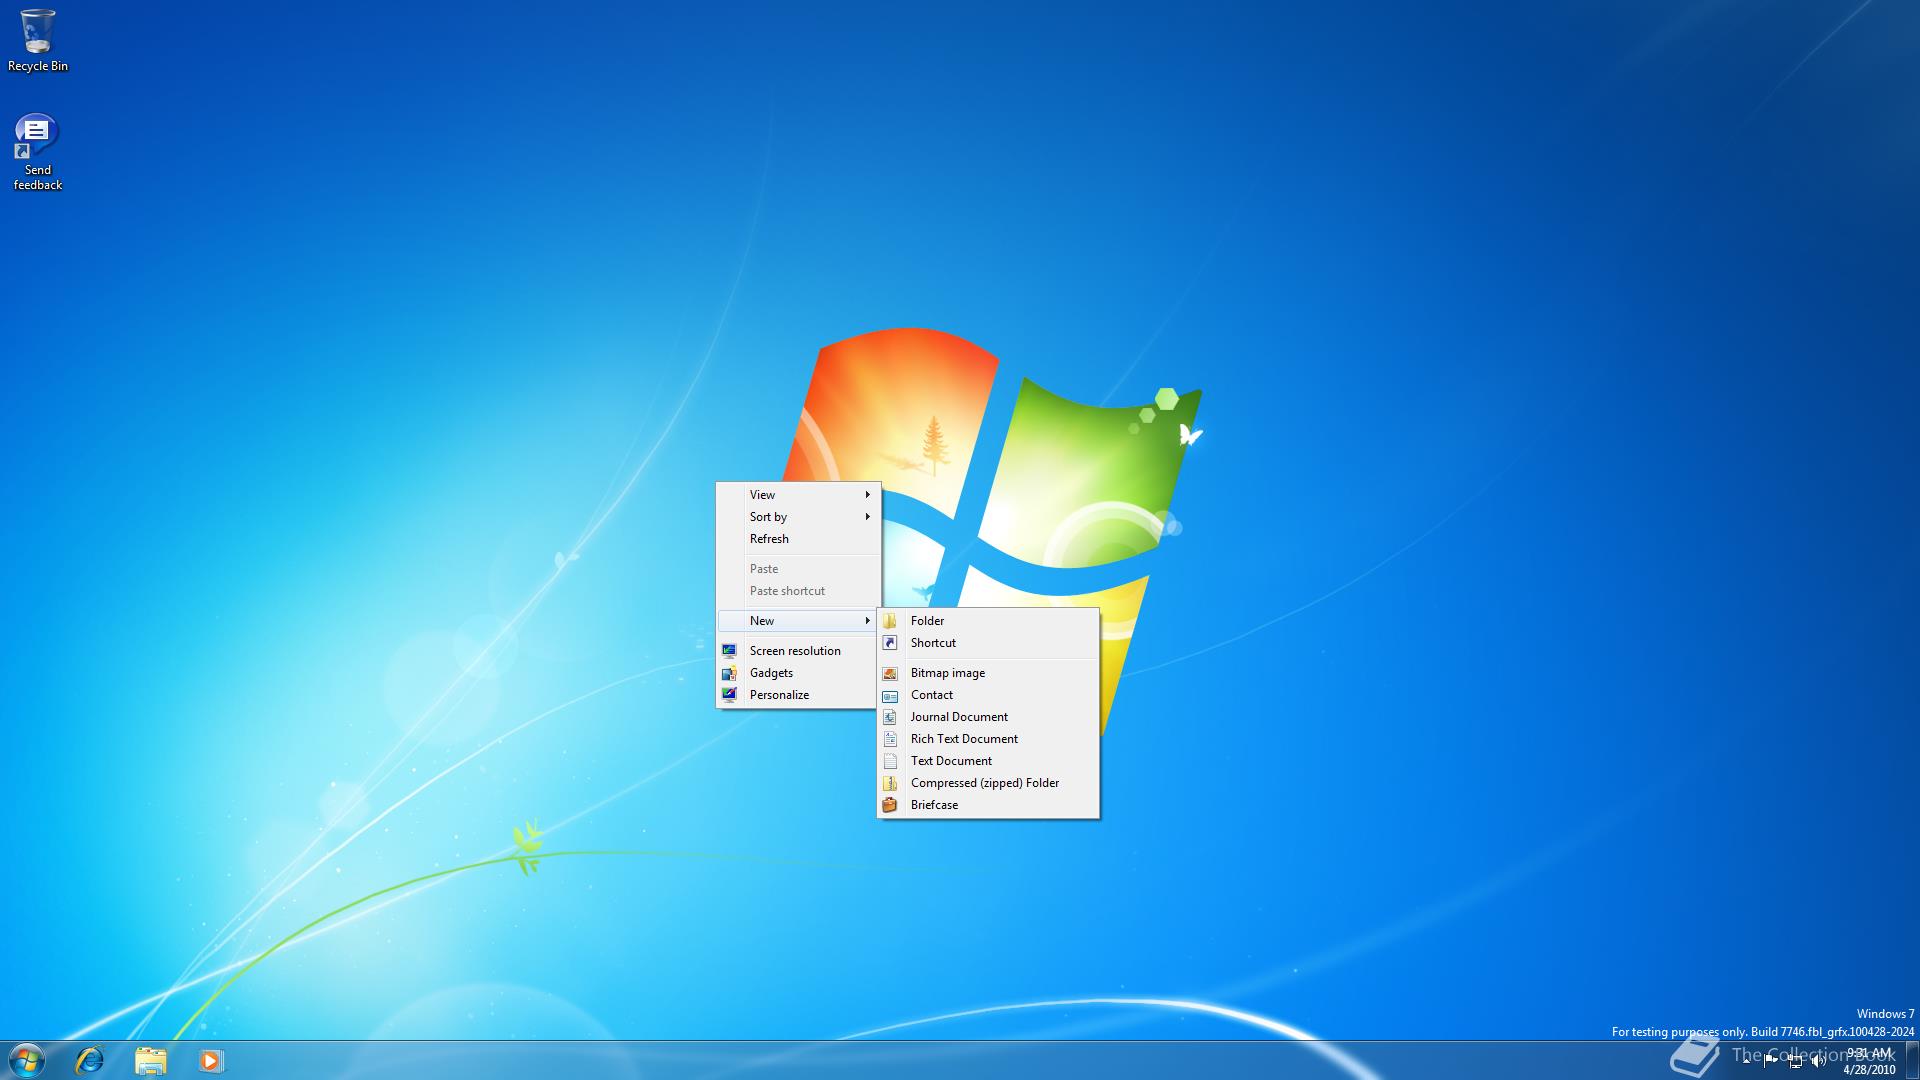The height and width of the screenshot is (1080, 1920).
Task: Open Gadgets from the context menu
Action: (x=798, y=673)
